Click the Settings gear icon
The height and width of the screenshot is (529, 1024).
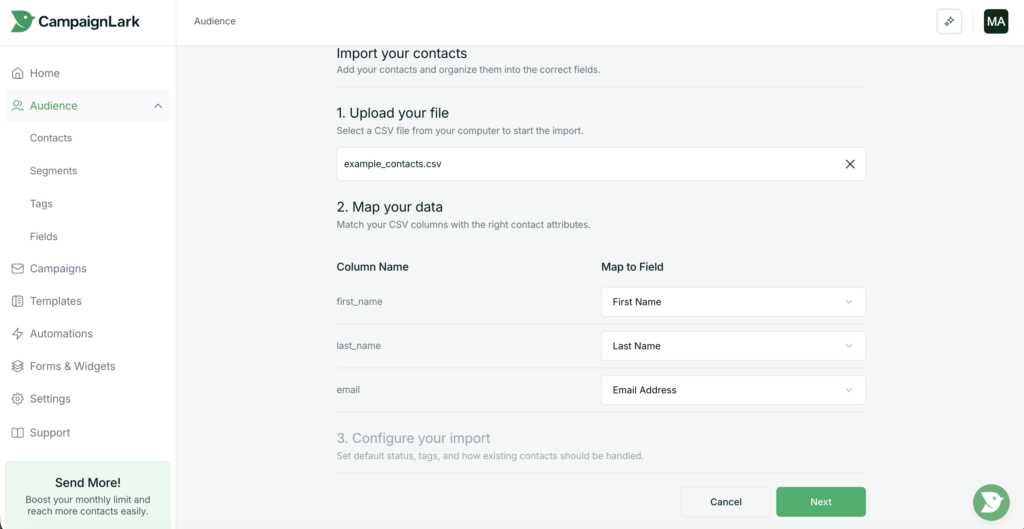click(18, 399)
